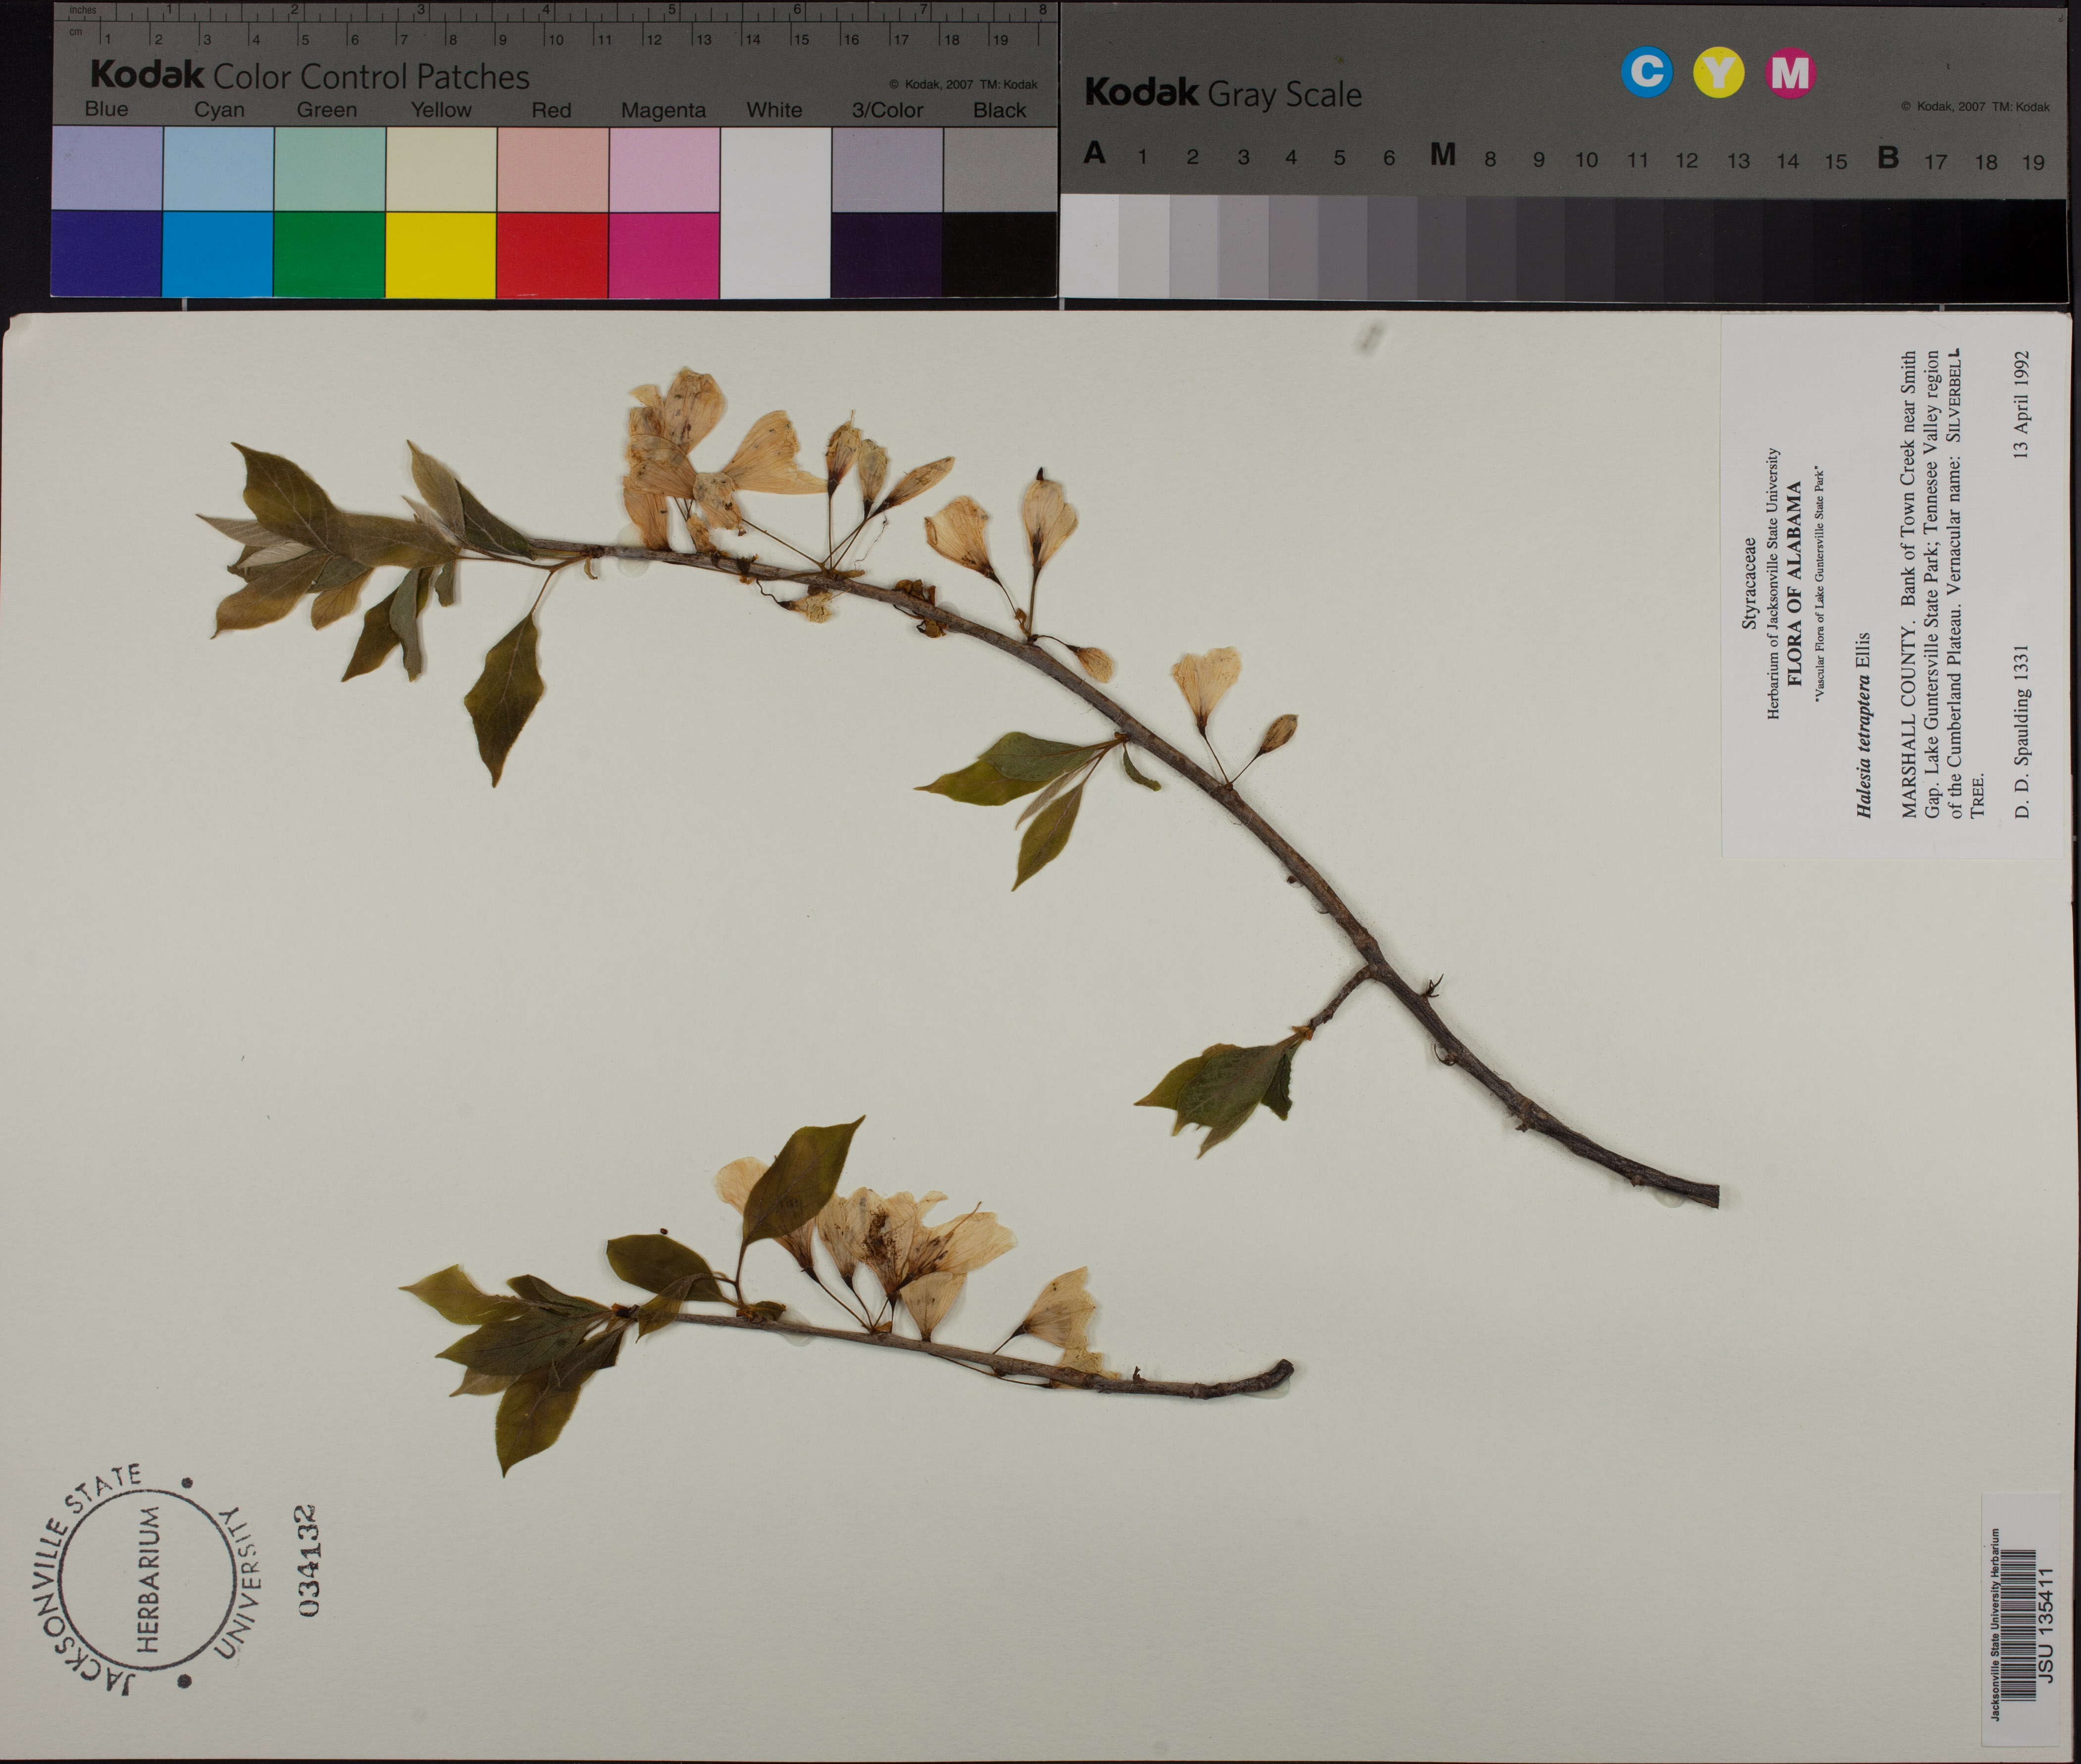
Task: Select the bright yellow color patch
Action: [441, 254]
